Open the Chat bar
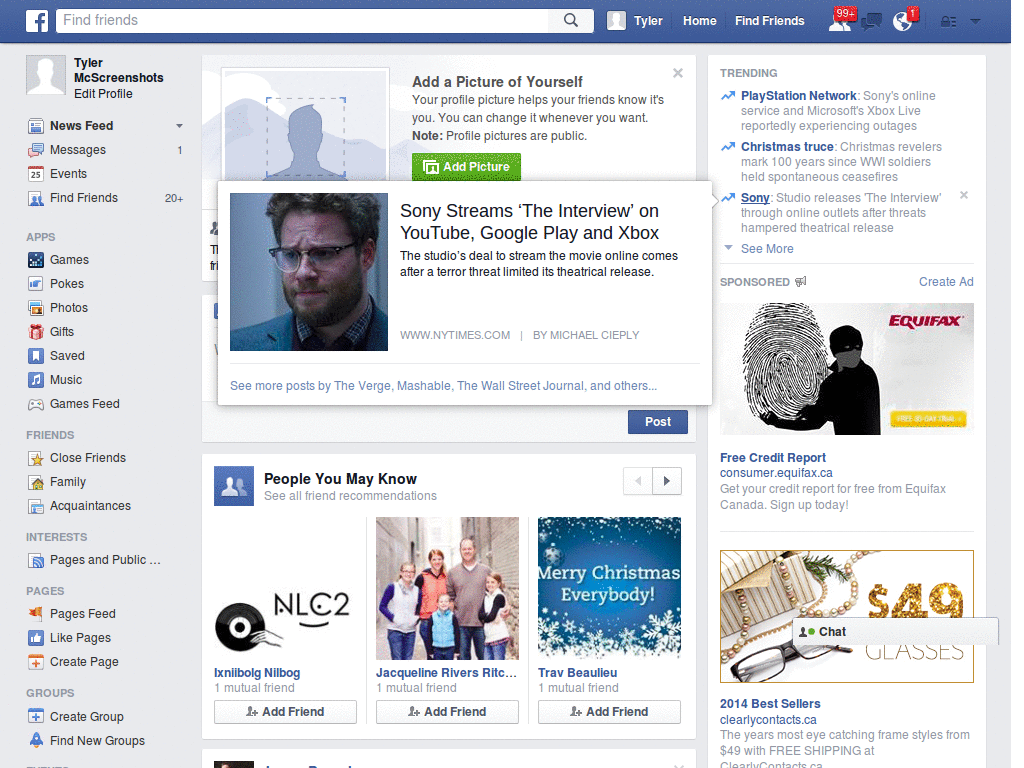1024x768 pixels. point(895,632)
